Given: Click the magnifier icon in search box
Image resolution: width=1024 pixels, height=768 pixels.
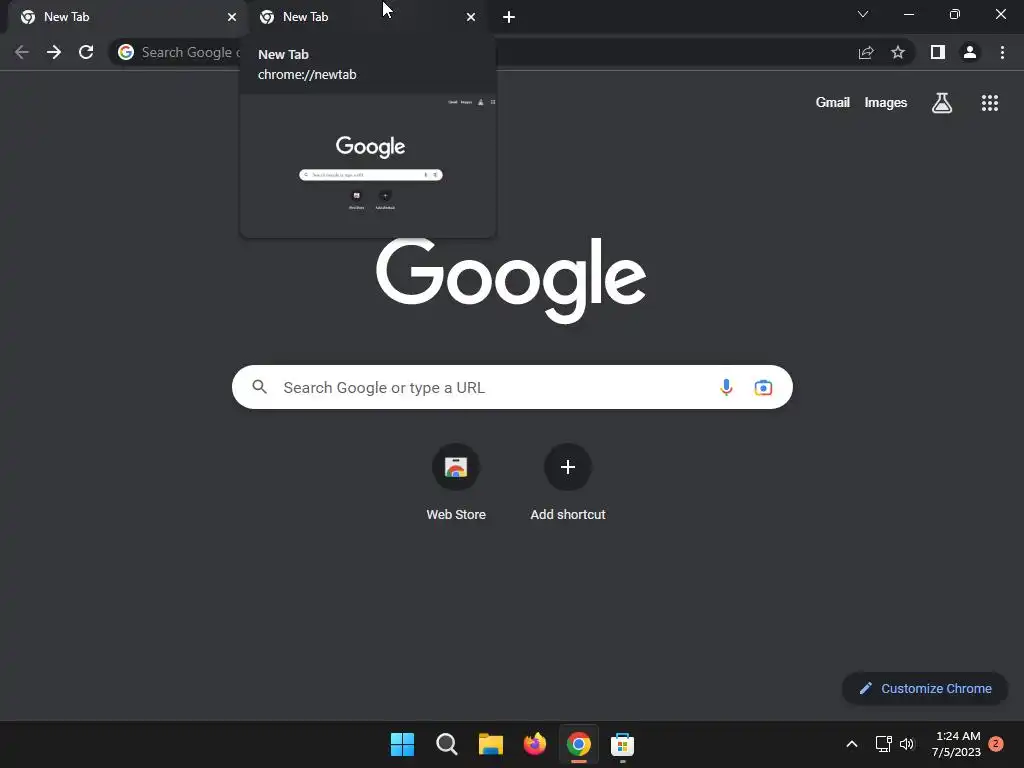Looking at the screenshot, I should pos(260,387).
